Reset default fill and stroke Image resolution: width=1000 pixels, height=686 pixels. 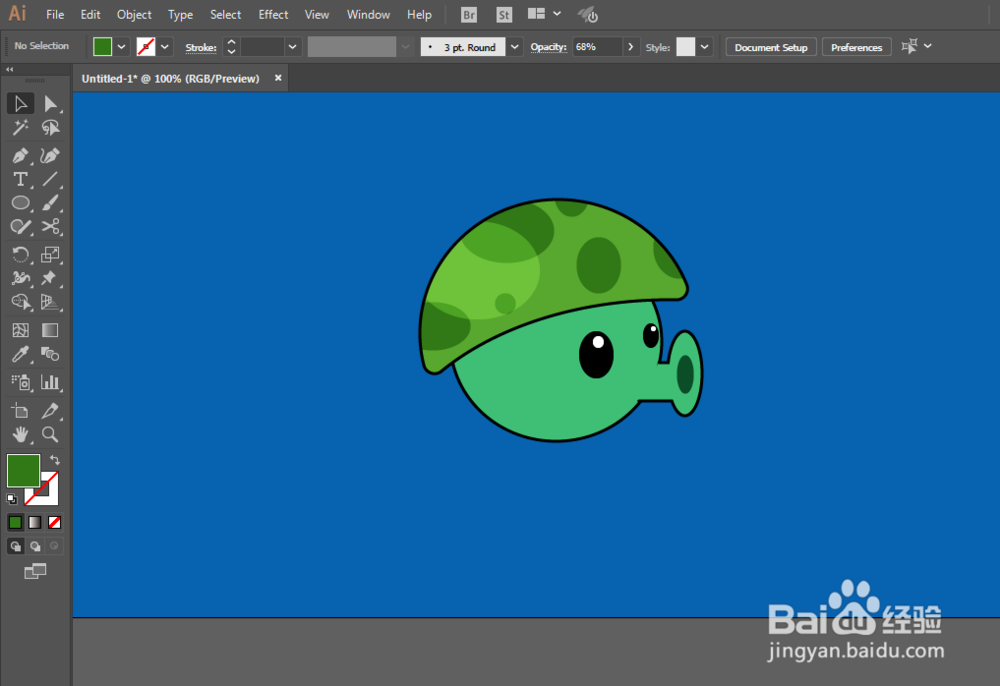point(12,499)
